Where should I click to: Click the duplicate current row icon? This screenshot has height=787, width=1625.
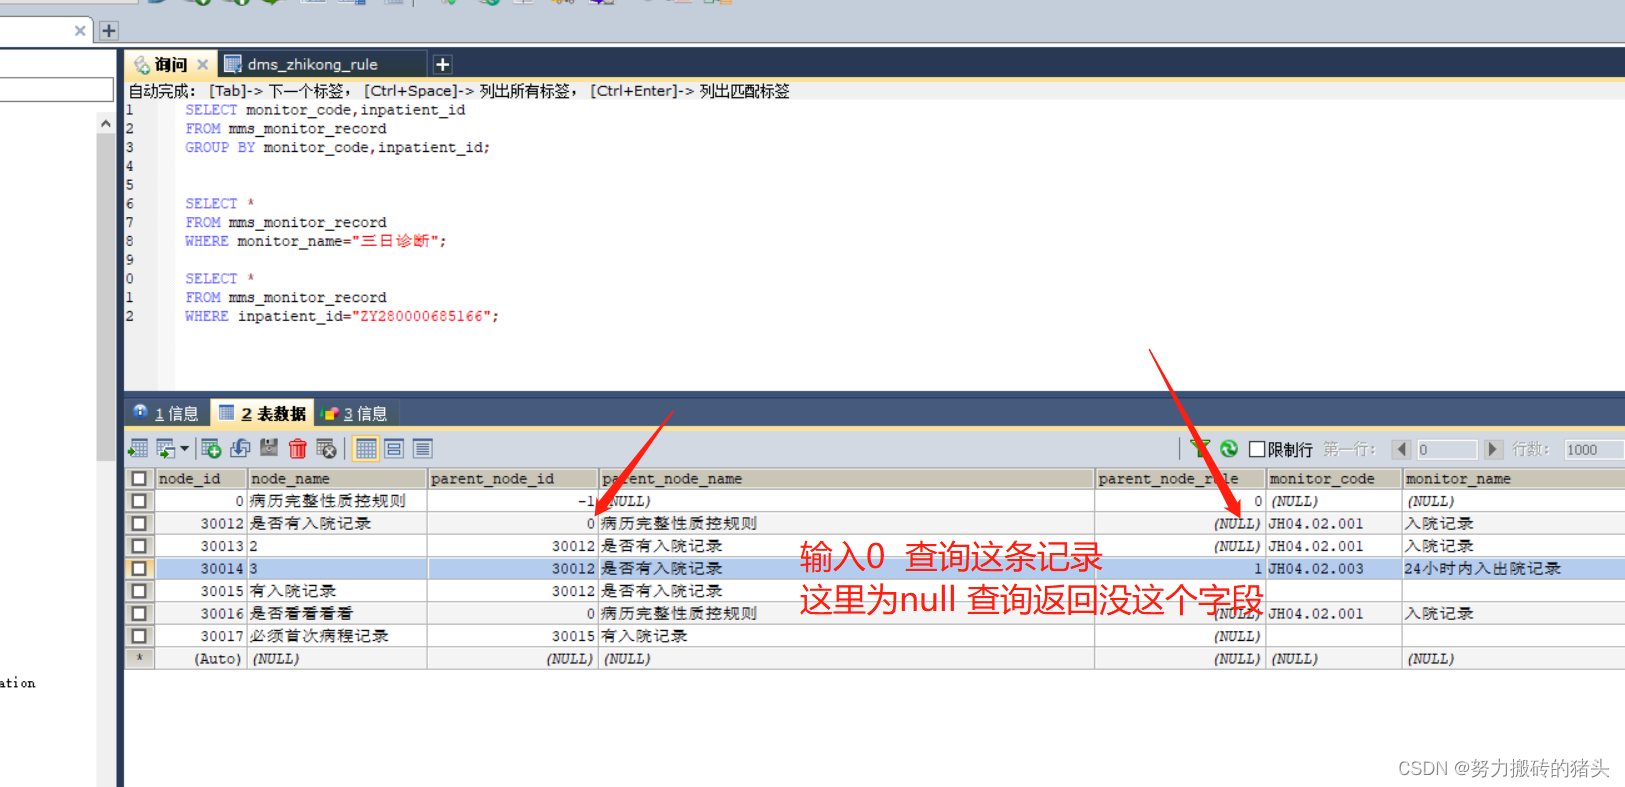click(240, 449)
